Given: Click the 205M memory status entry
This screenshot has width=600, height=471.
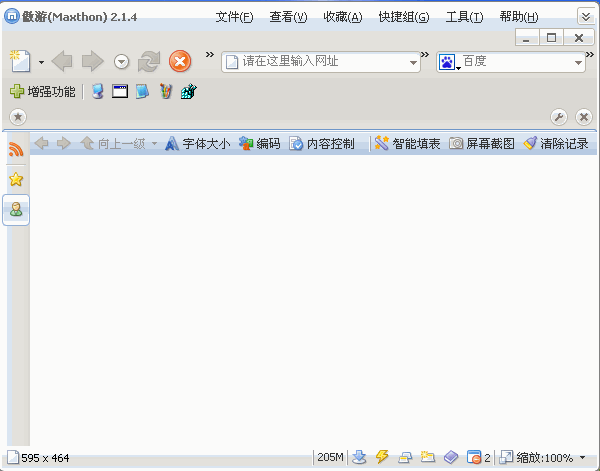Looking at the screenshot, I should [330, 457].
